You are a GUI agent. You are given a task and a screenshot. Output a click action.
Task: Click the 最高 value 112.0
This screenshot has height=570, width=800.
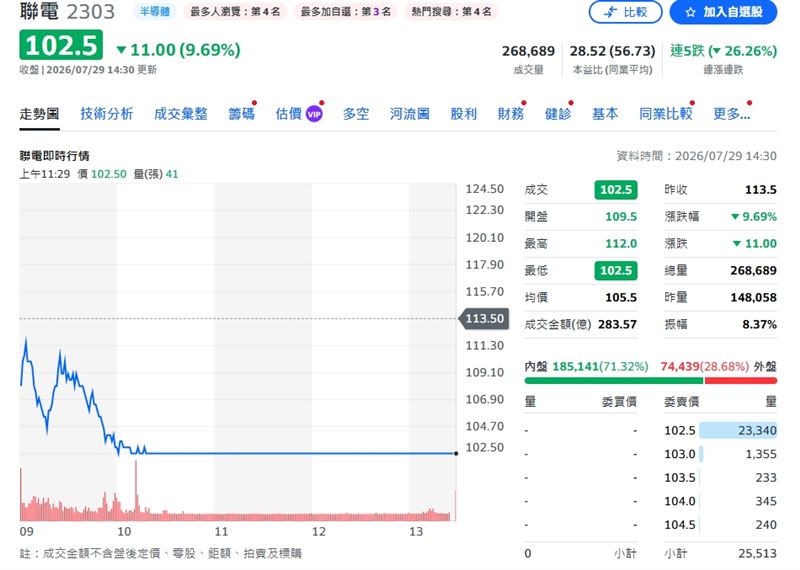pos(621,243)
